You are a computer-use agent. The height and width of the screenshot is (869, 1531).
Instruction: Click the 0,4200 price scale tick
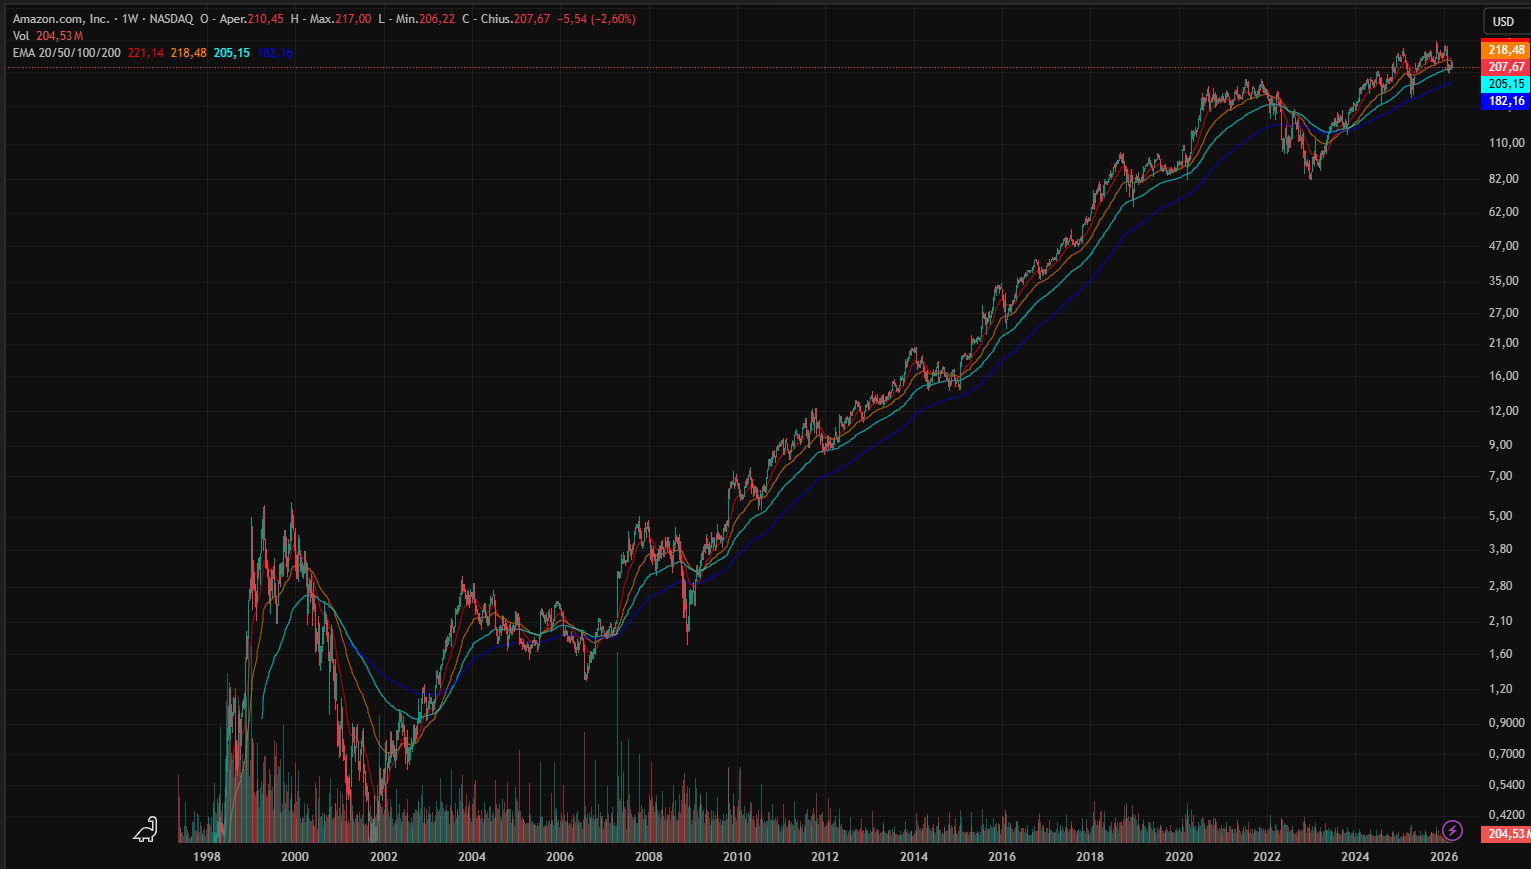click(1507, 816)
